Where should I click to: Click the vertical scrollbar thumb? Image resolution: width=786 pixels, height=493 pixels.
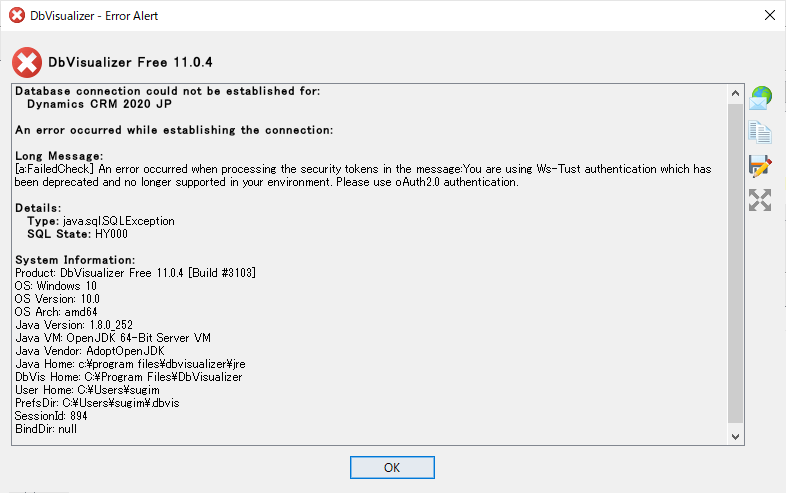[735, 264]
